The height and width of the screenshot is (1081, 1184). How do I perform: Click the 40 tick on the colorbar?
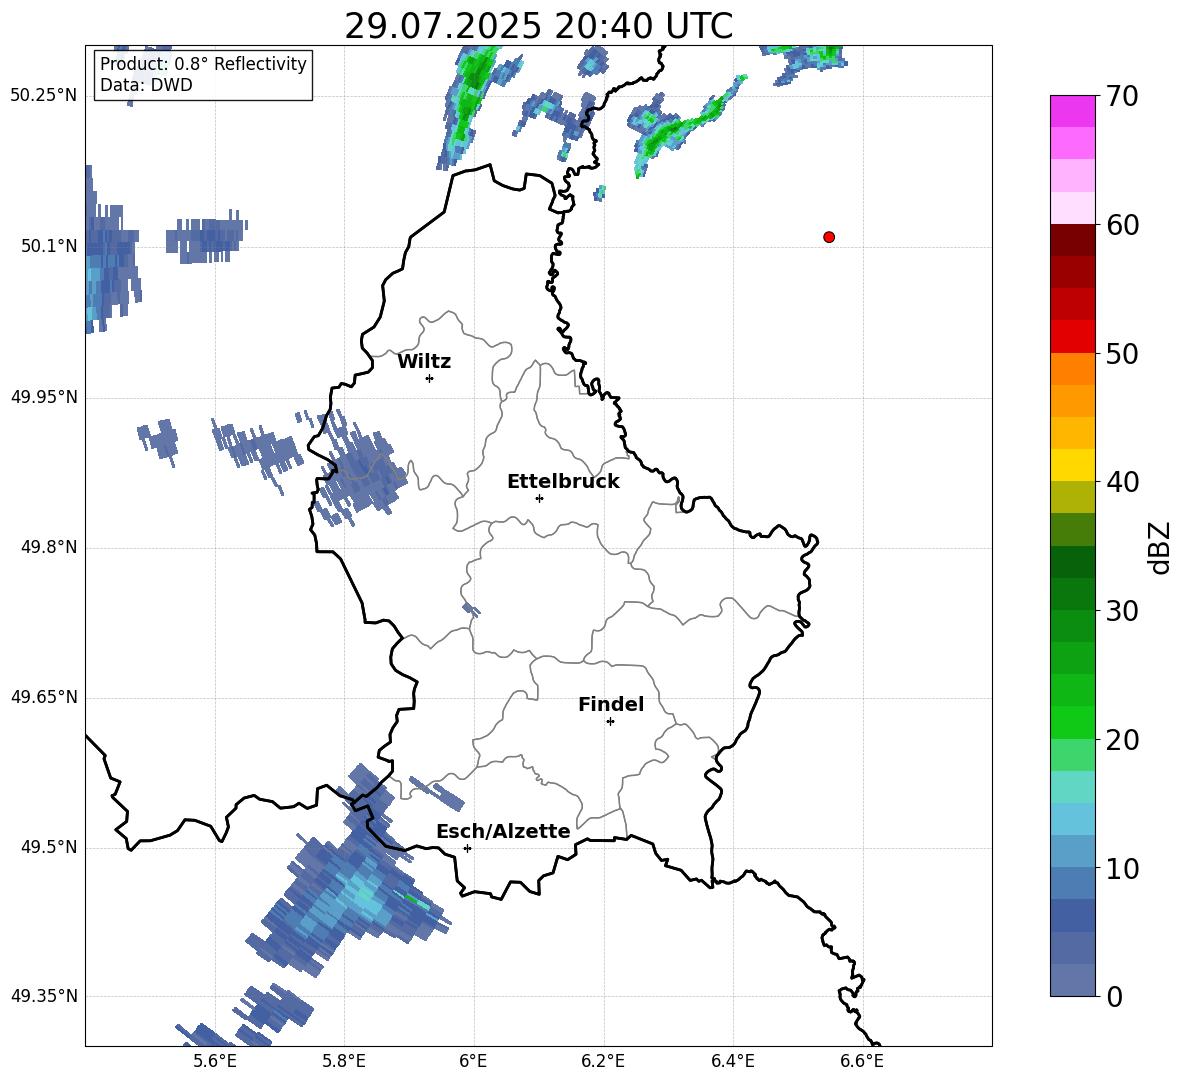1122,482
